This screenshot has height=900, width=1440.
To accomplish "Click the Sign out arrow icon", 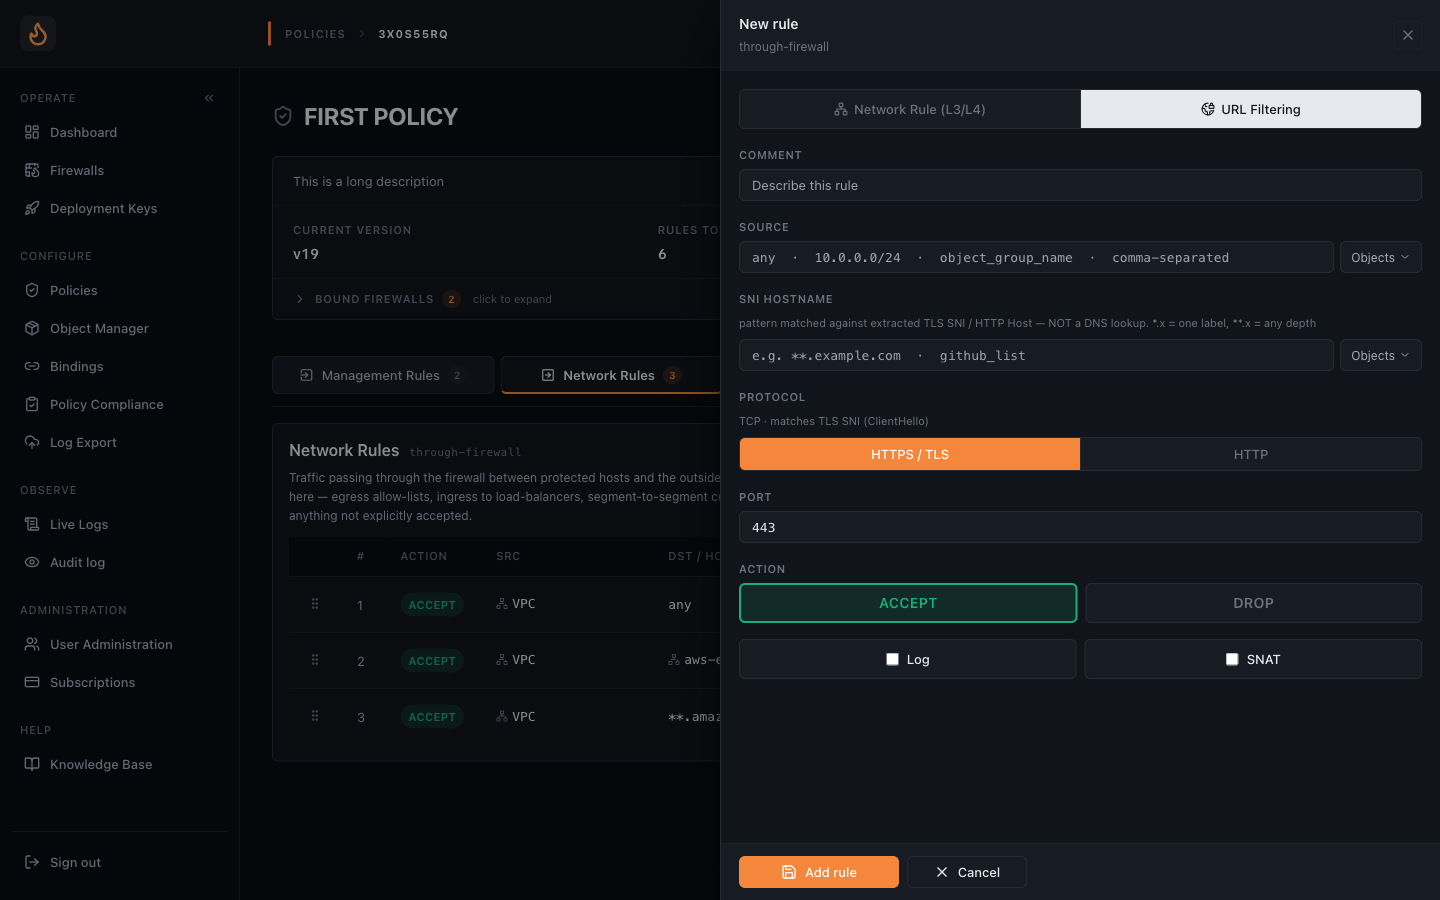I will [x=32, y=862].
